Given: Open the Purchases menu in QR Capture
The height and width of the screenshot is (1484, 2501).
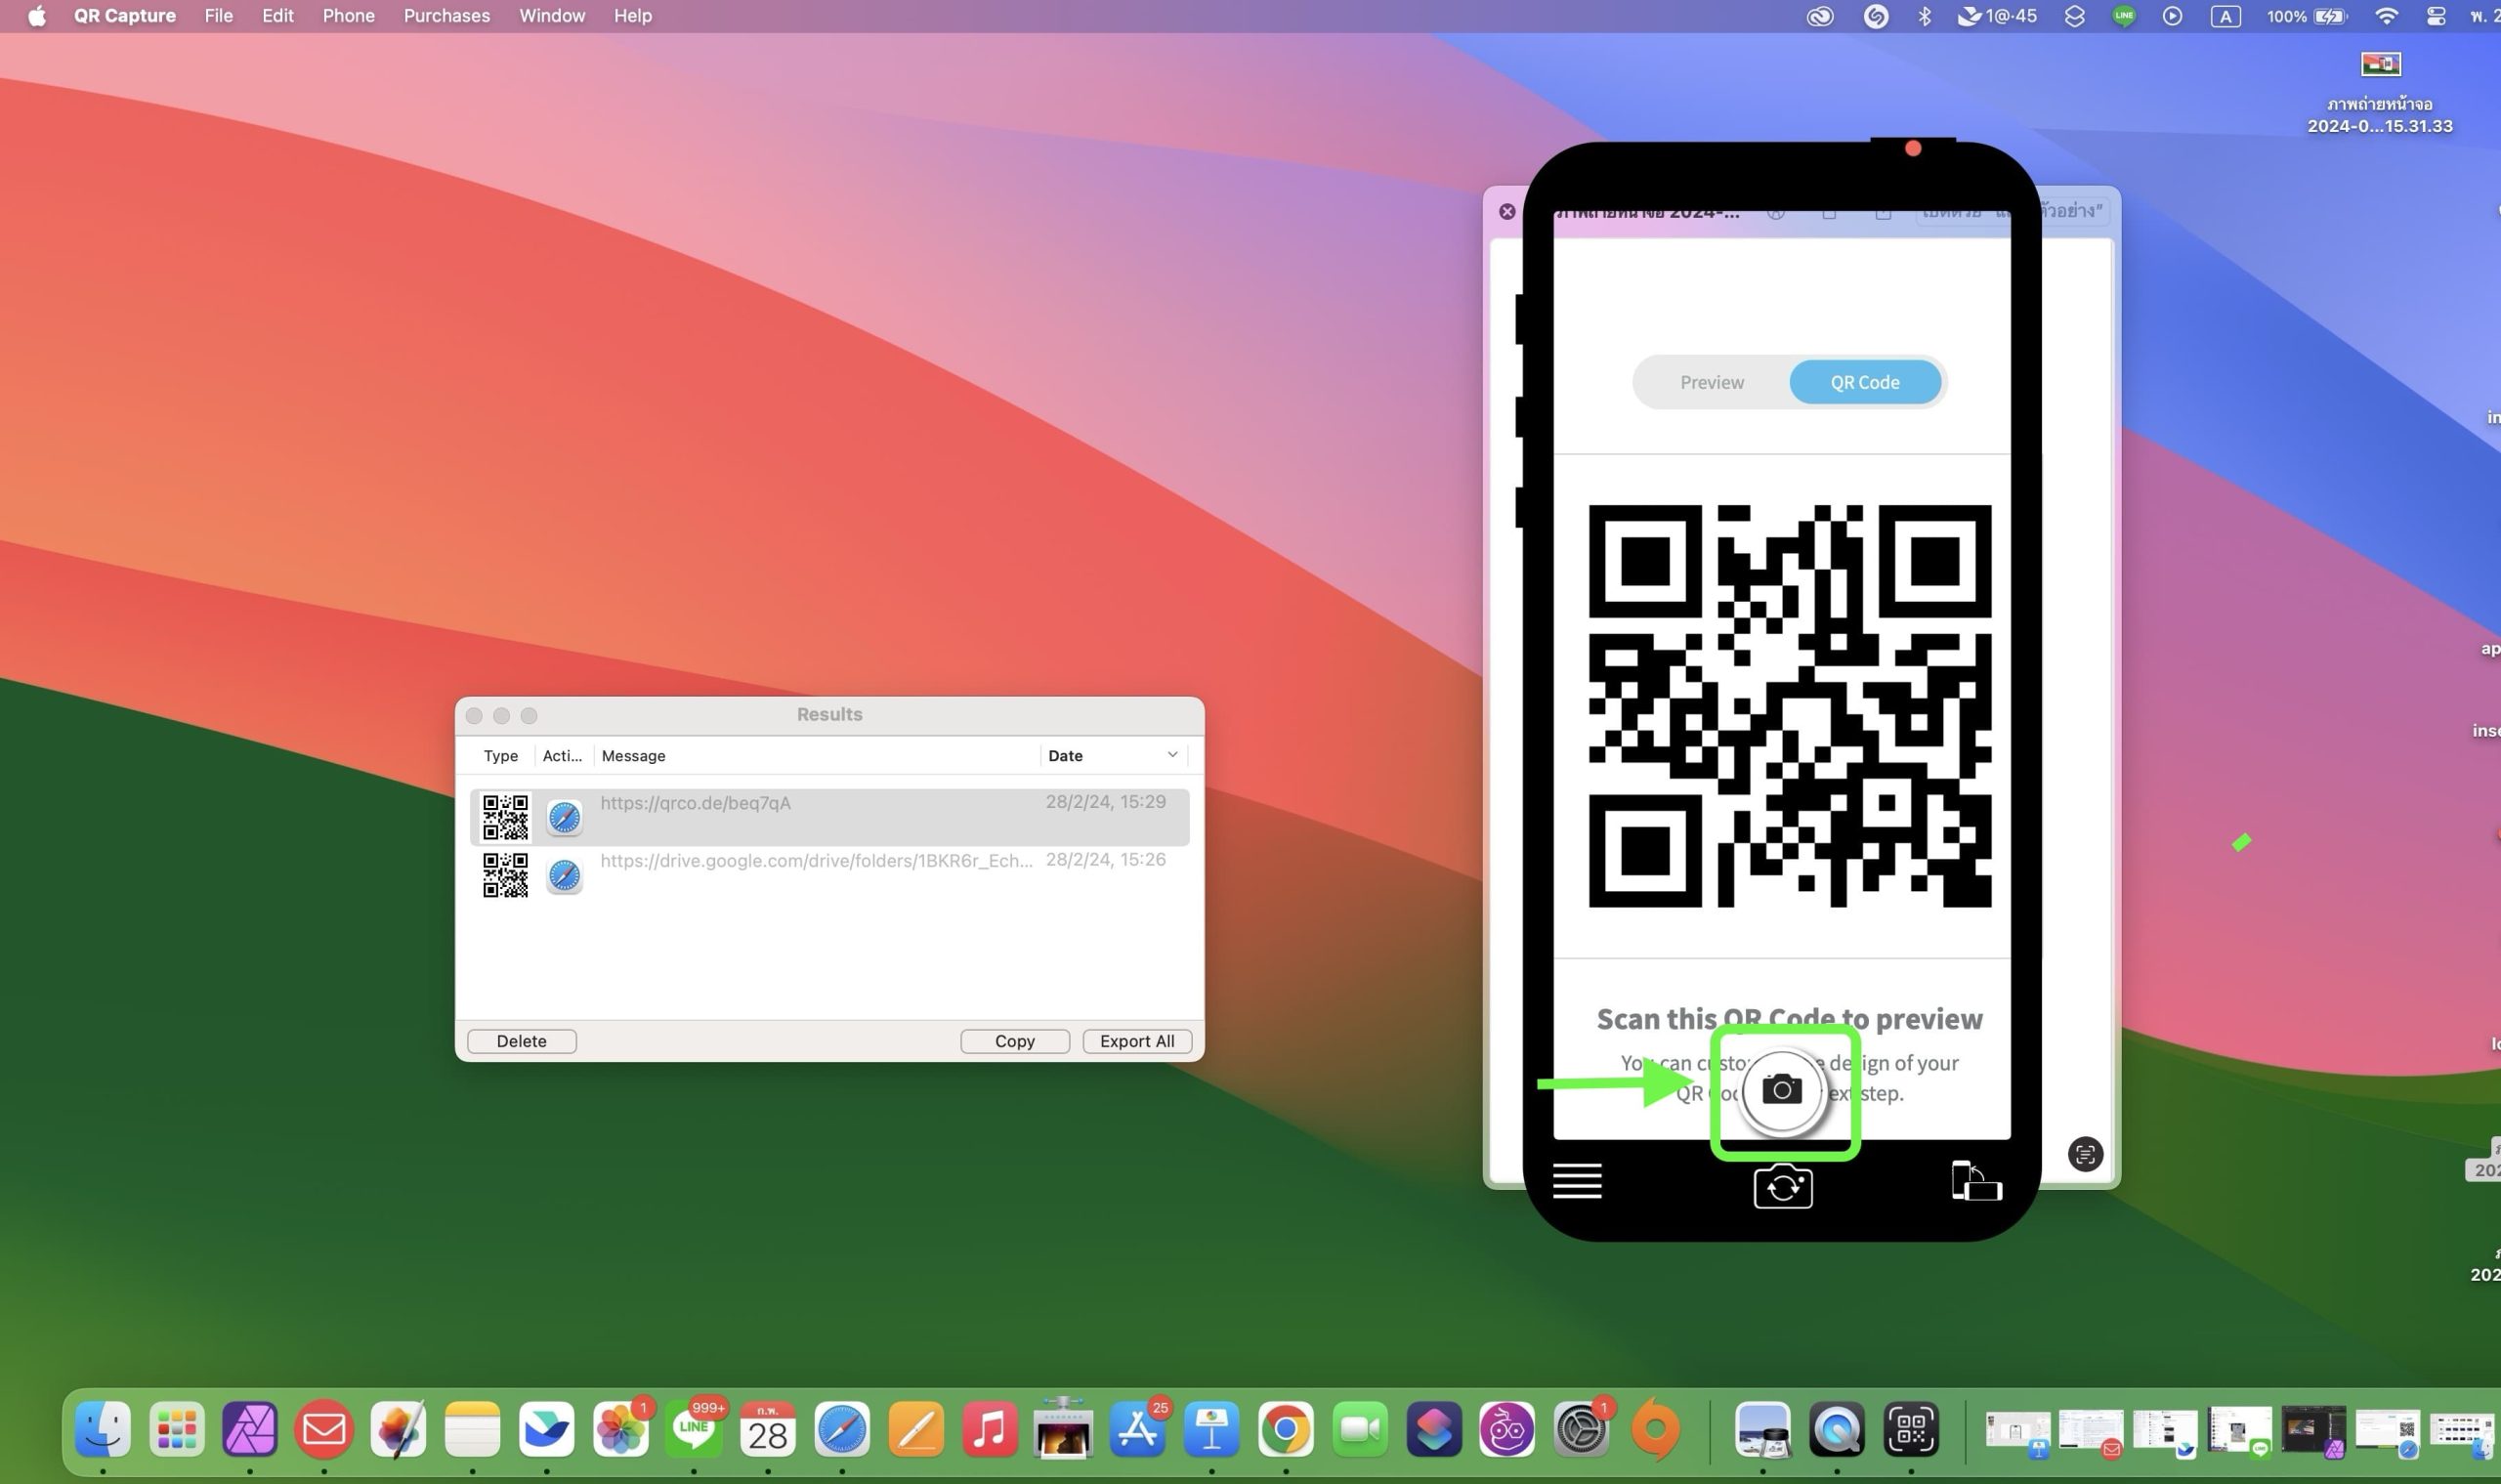Looking at the screenshot, I should tap(446, 15).
